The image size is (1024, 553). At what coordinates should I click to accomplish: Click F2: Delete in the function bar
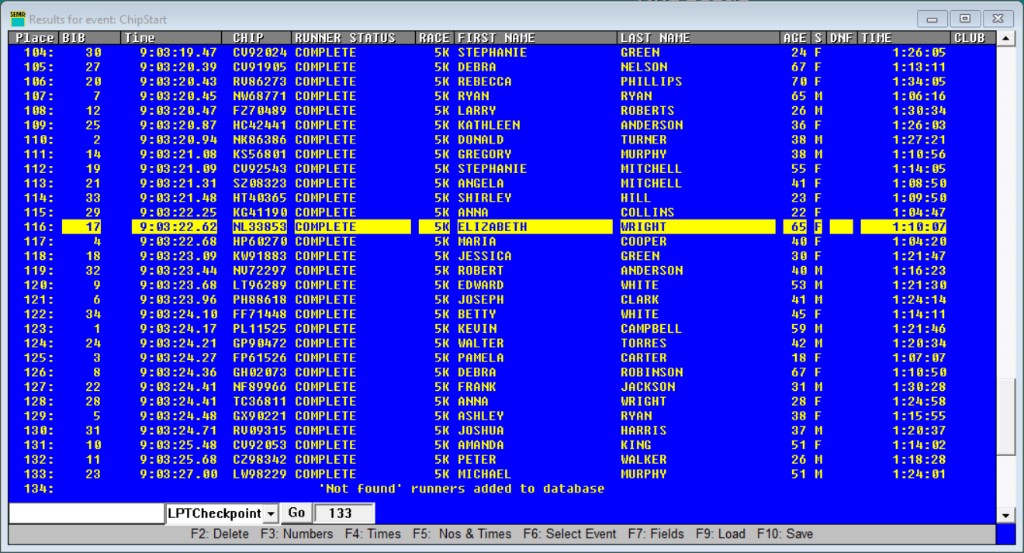point(219,534)
